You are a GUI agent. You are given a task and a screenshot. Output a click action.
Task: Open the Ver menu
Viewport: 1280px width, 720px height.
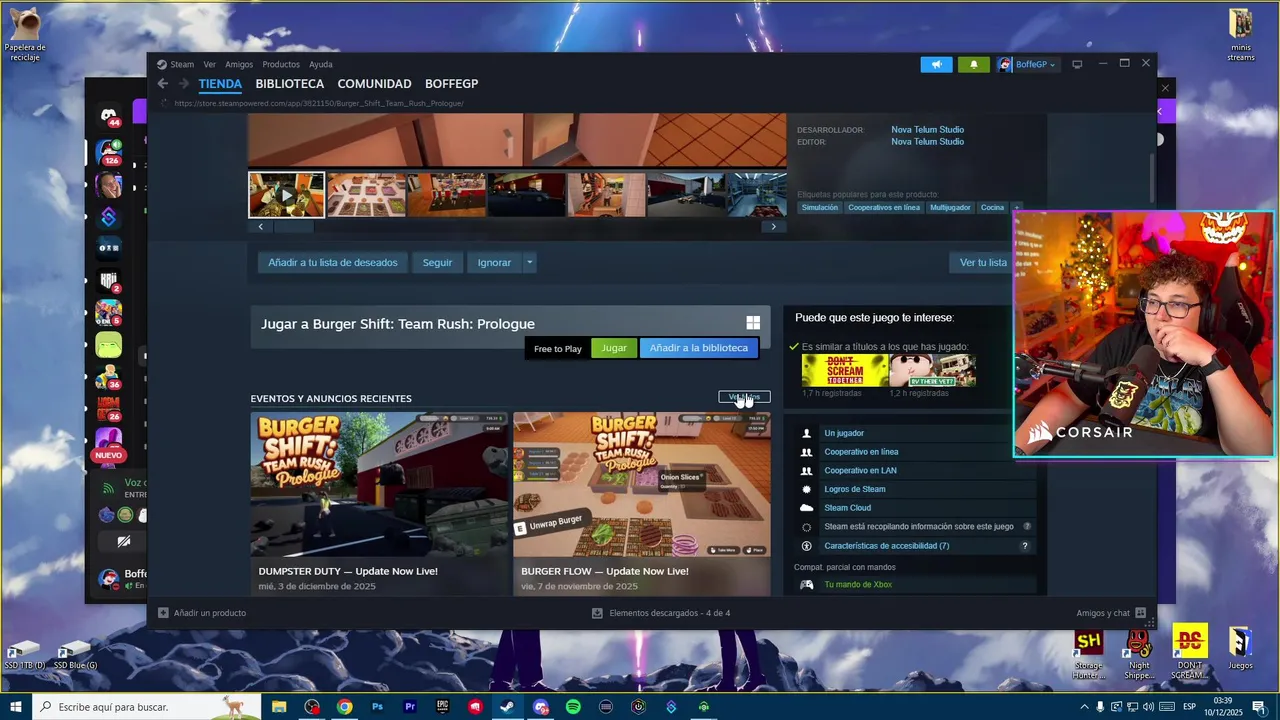(210, 64)
